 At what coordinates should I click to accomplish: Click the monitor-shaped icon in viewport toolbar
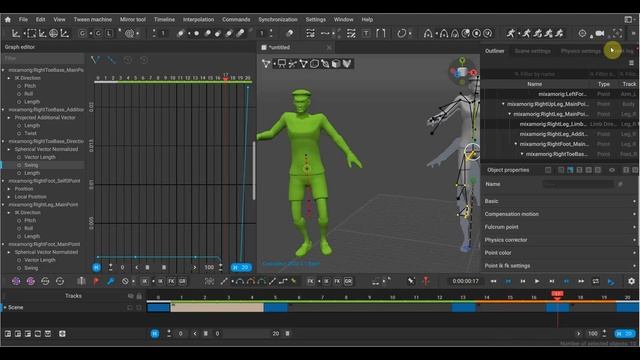[282, 64]
